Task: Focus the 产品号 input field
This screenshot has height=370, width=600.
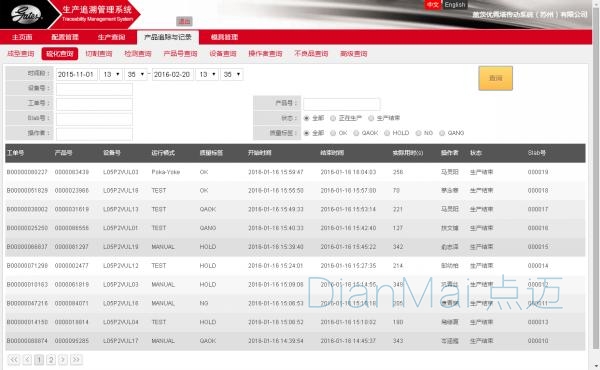Action: tap(342, 104)
